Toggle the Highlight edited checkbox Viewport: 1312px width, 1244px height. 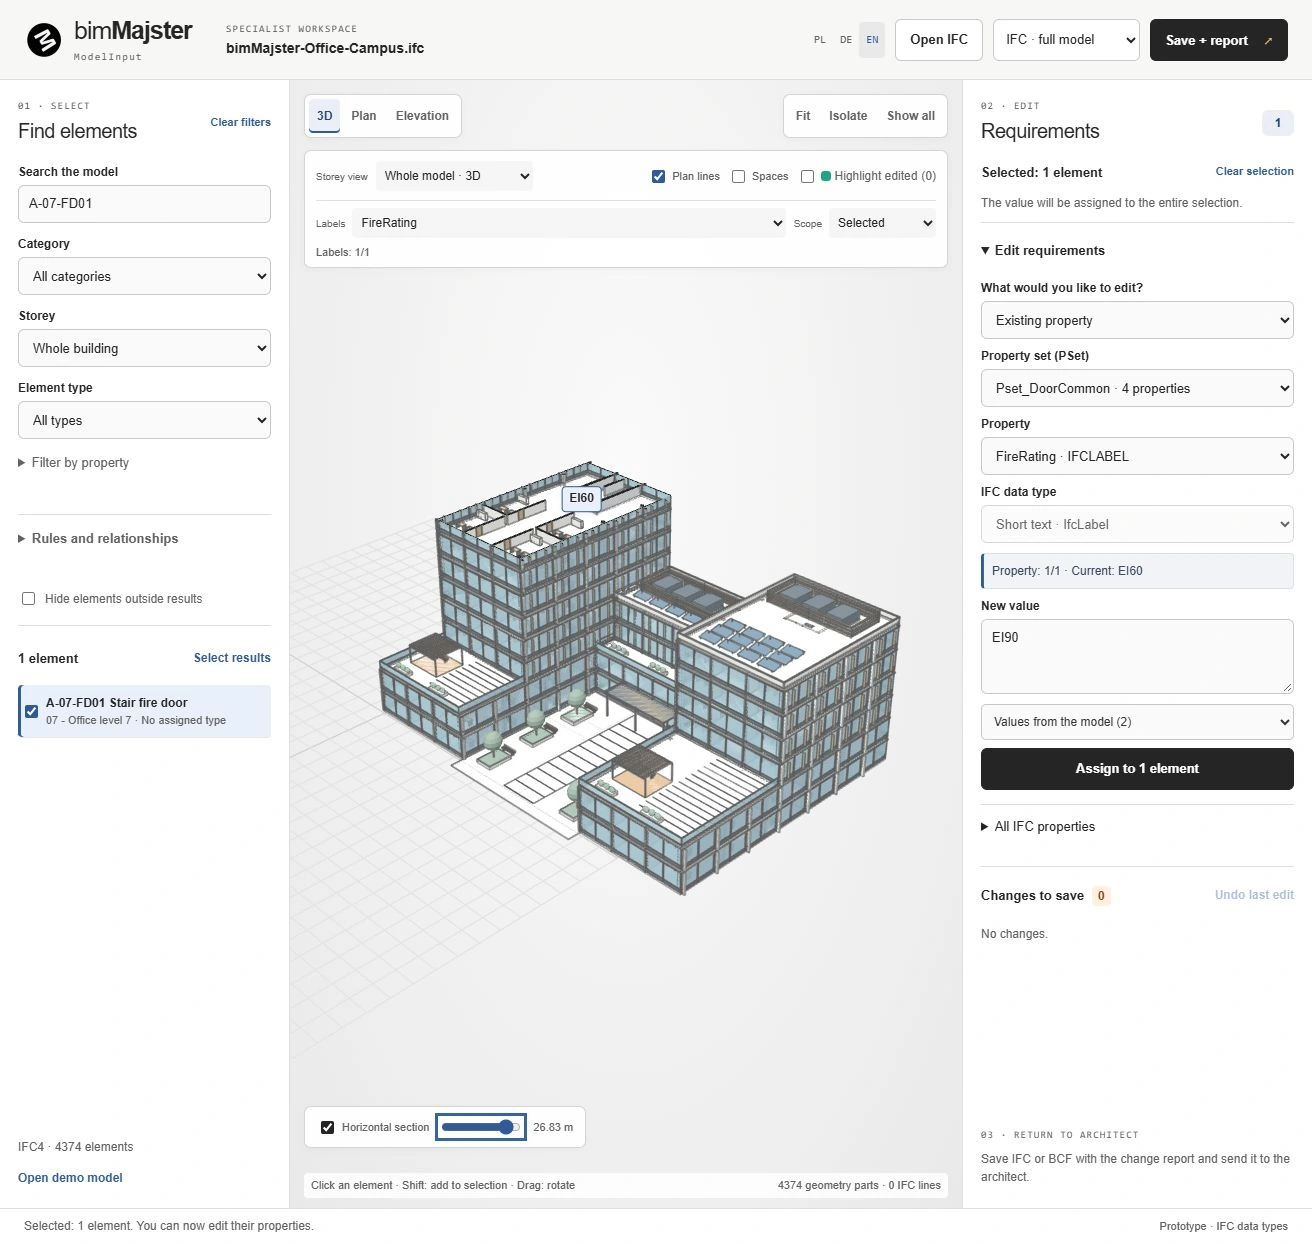pos(807,176)
